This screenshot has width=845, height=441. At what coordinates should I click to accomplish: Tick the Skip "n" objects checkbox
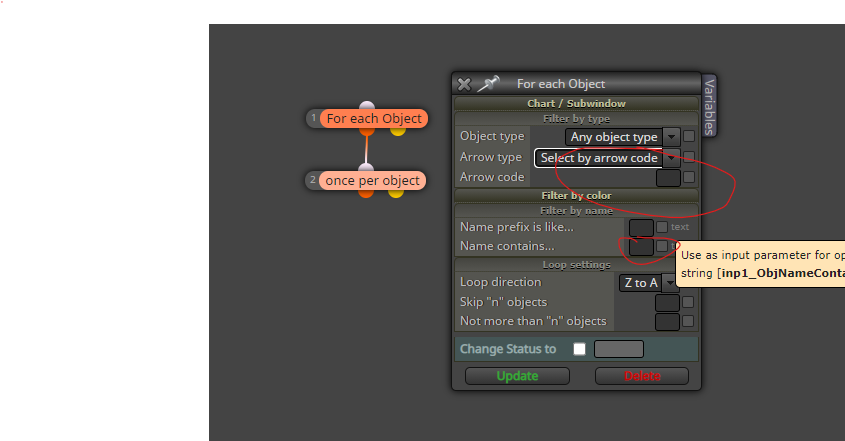pos(688,302)
